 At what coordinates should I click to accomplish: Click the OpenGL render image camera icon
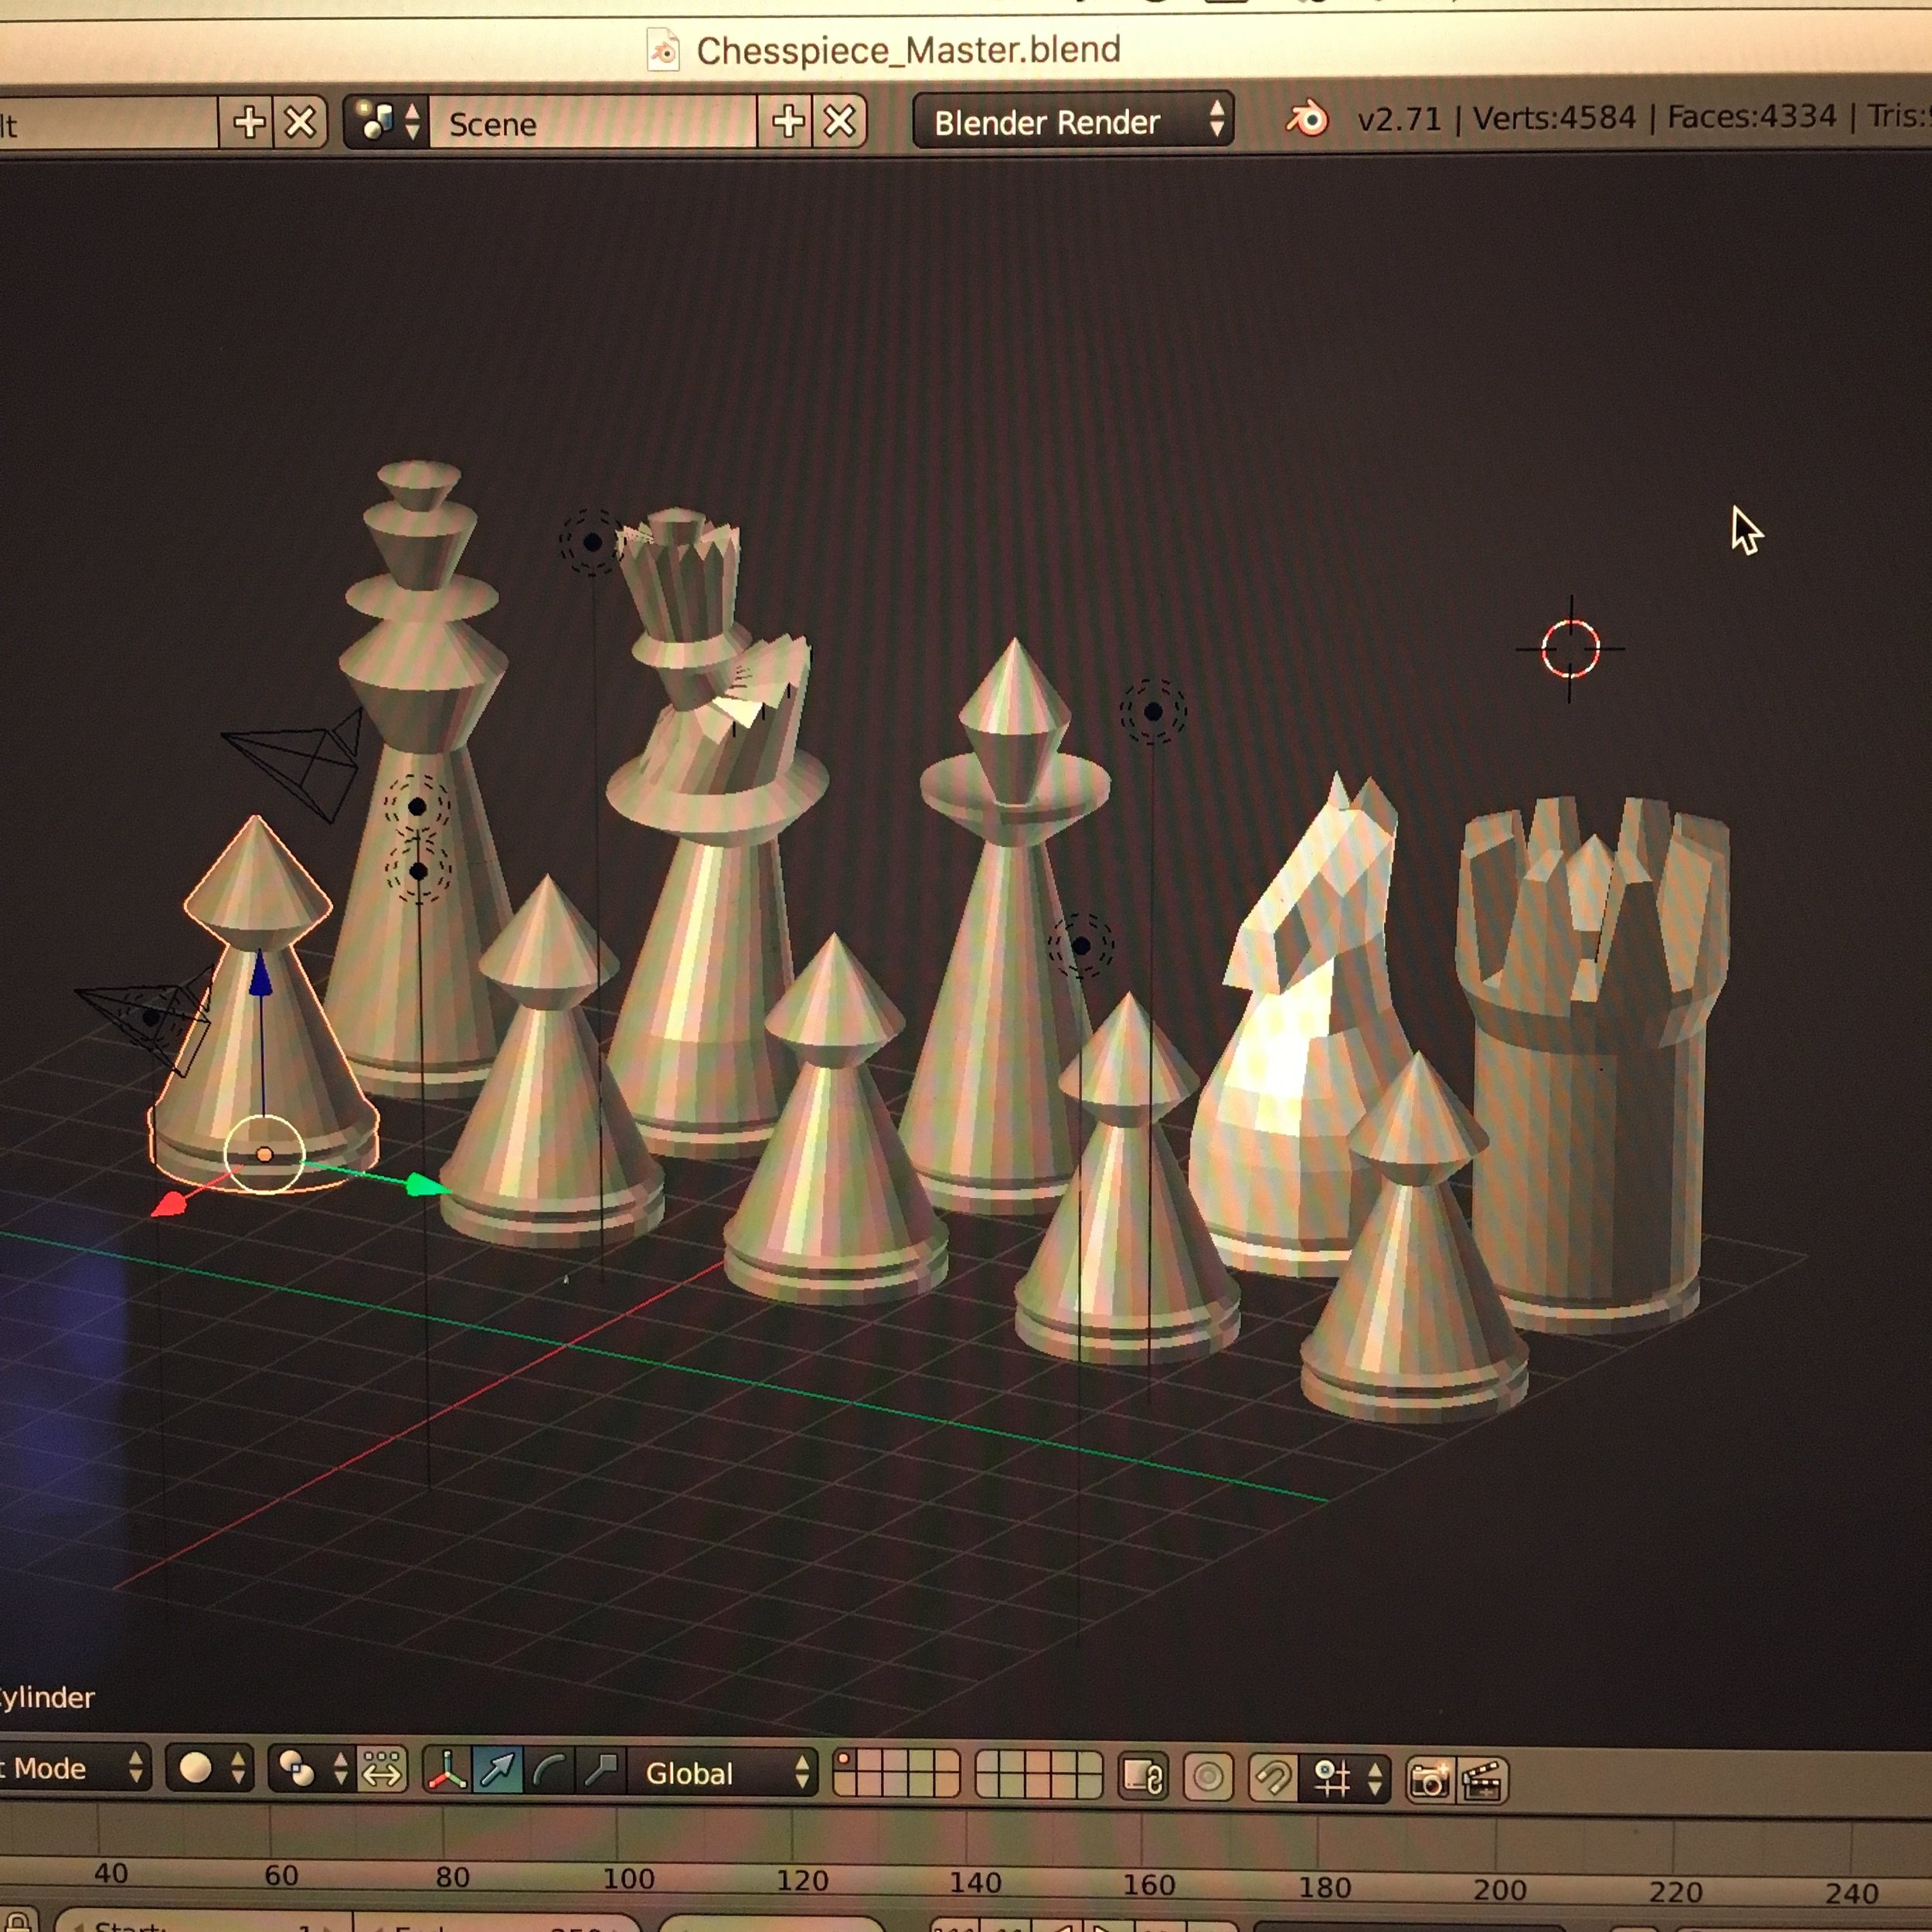(x=1429, y=1781)
